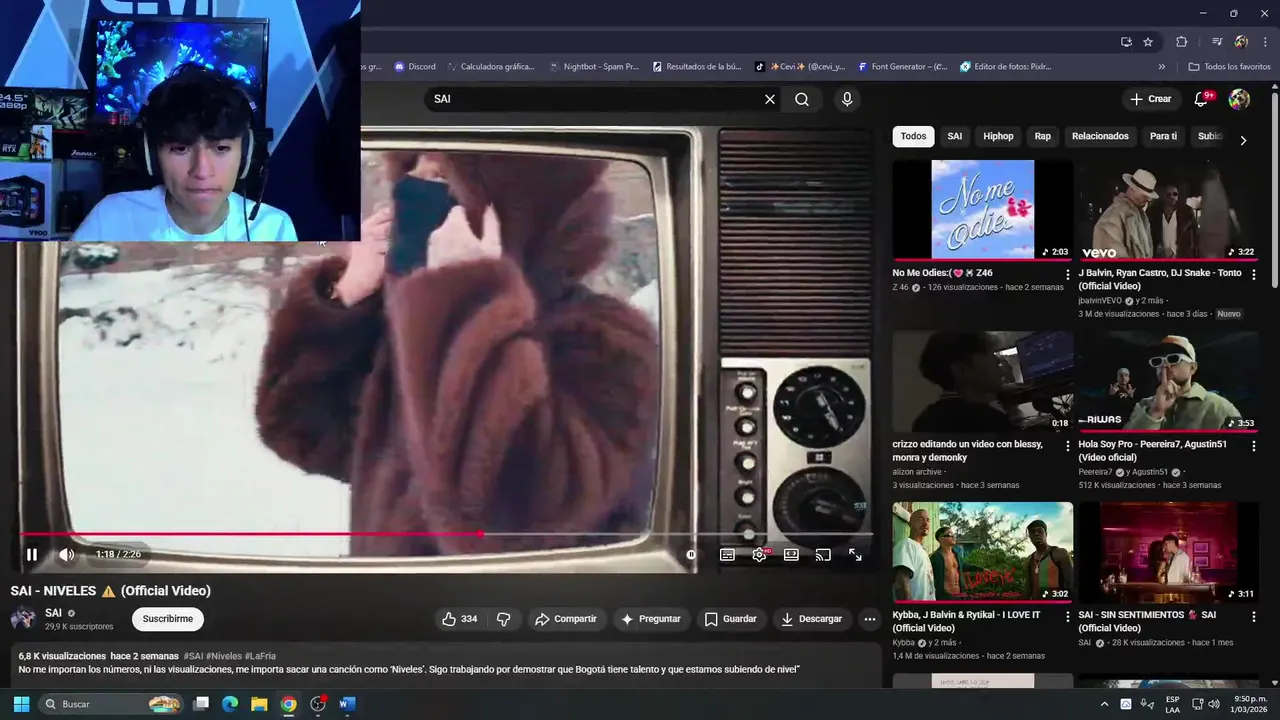Enter fullscreen mode for the video
The width and height of the screenshot is (1280, 720).
[855, 554]
